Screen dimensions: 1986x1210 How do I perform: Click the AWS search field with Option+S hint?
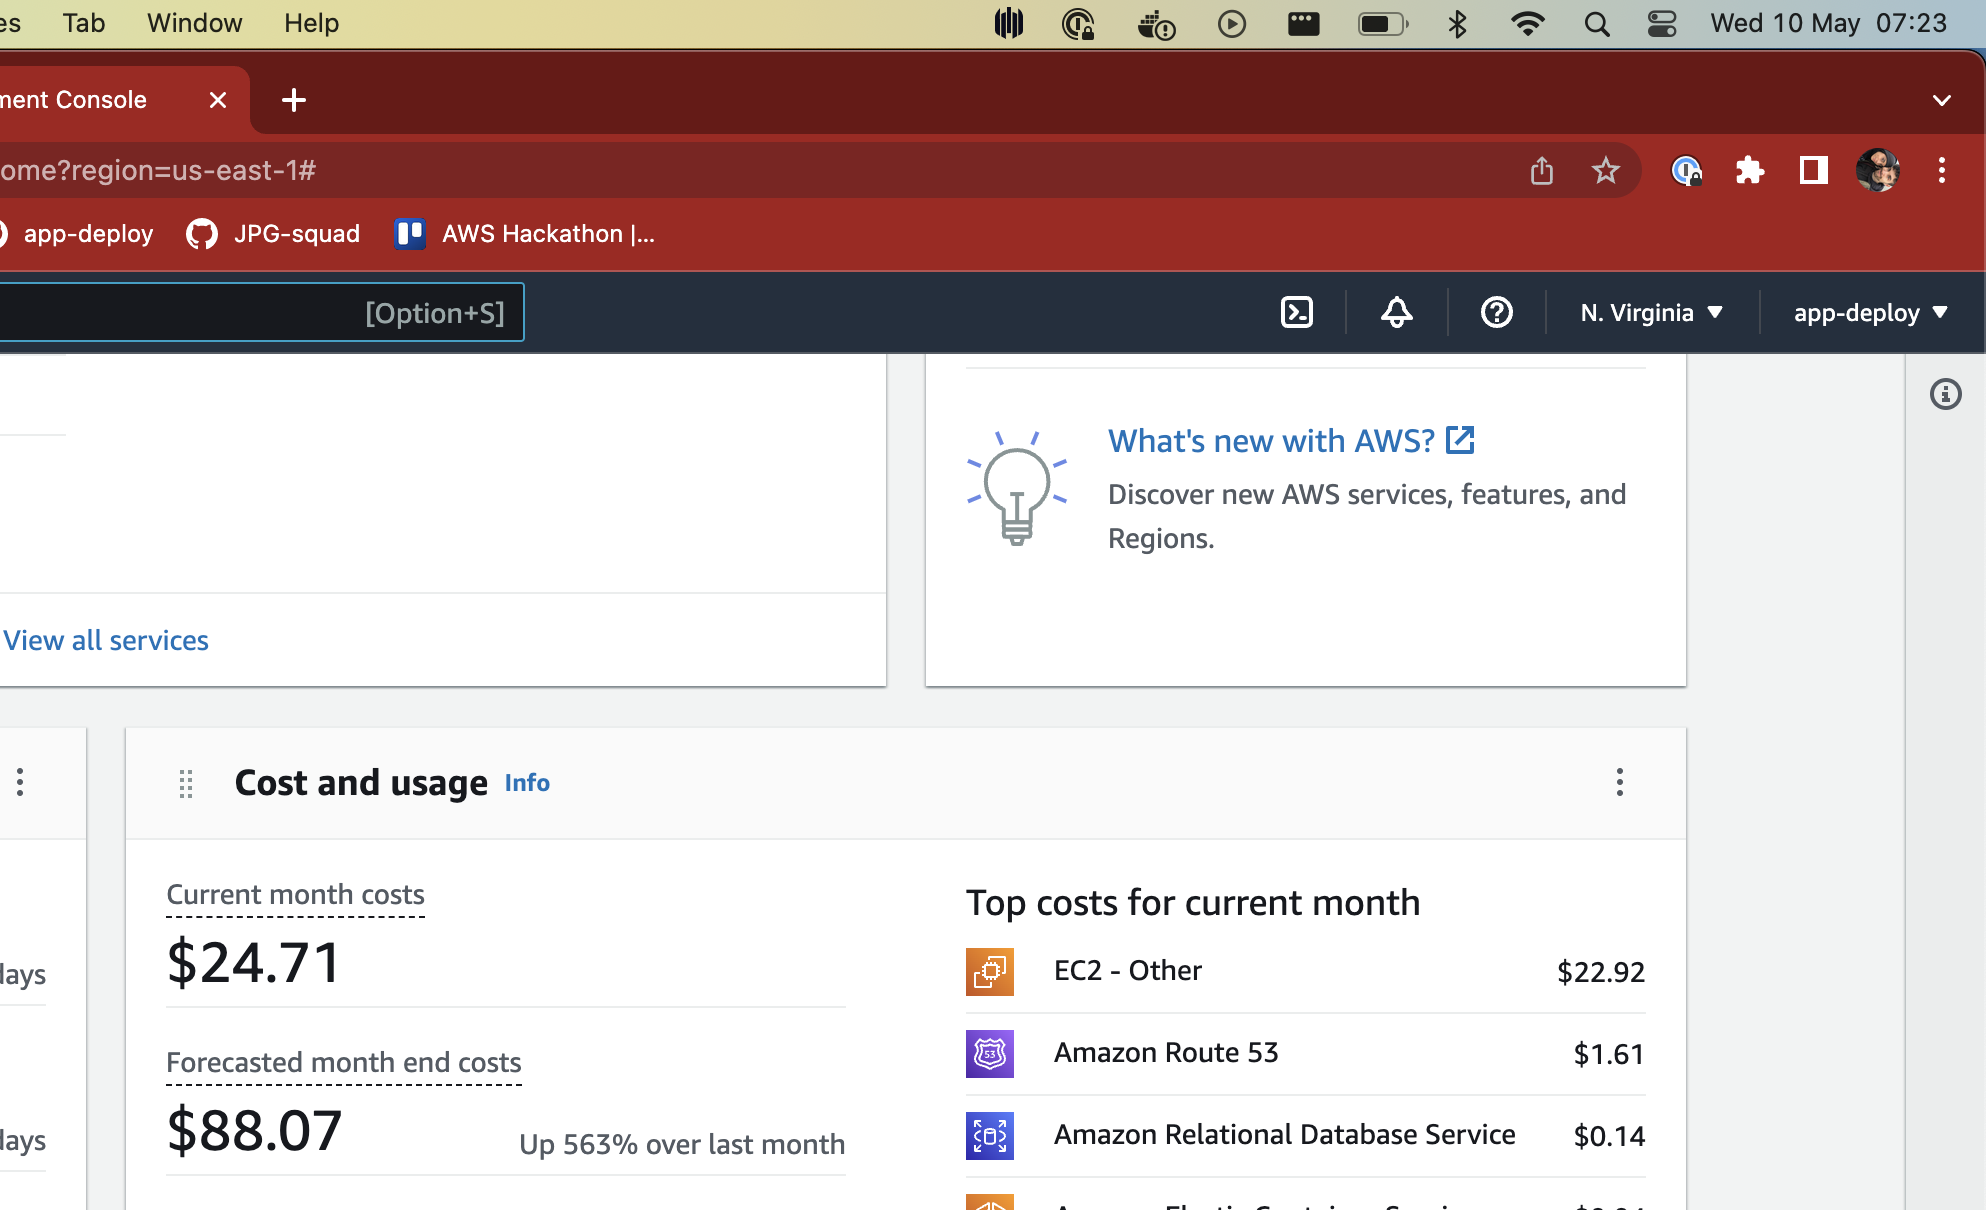[x=262, y=313]
